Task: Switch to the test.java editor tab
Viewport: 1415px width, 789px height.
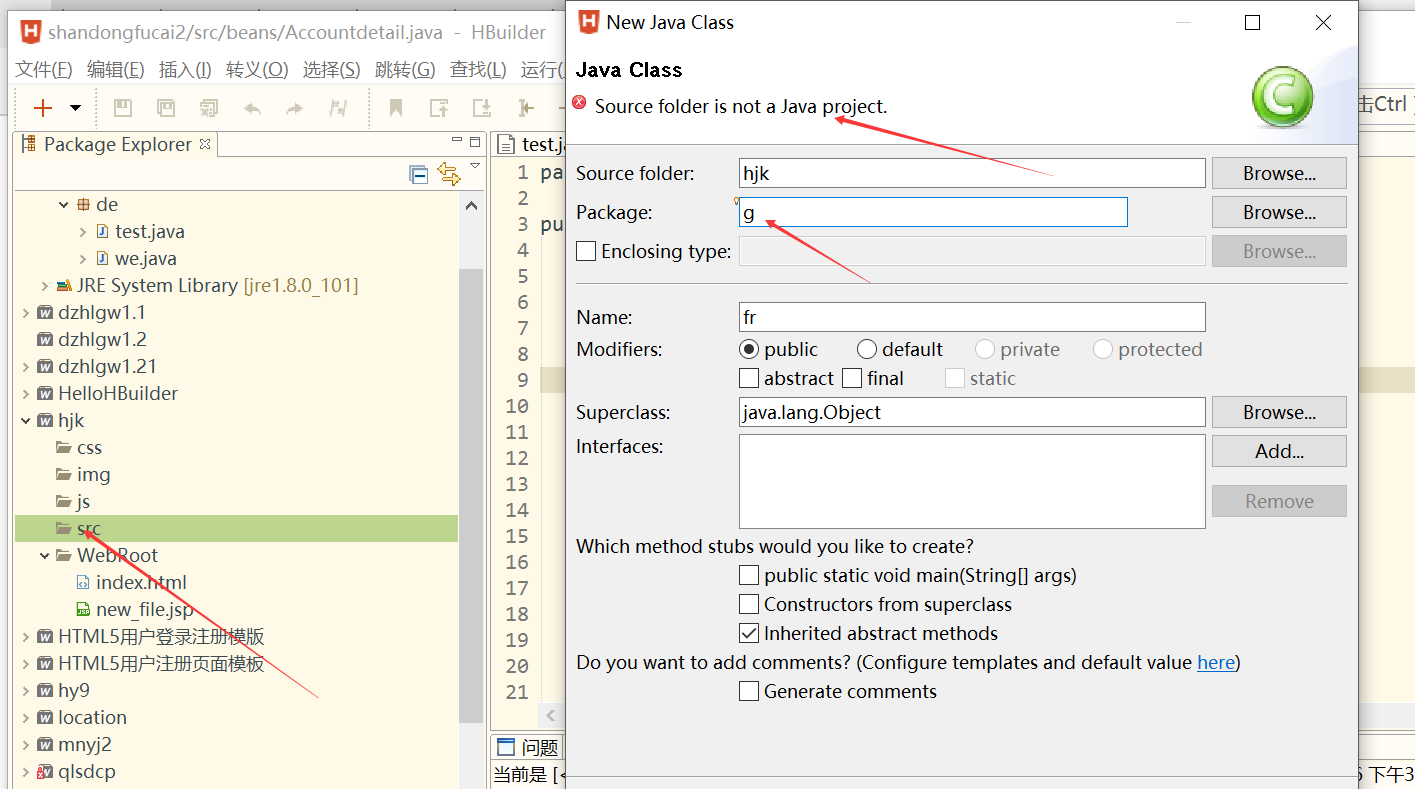Action: pyautogui.click(x=530, y=144)
